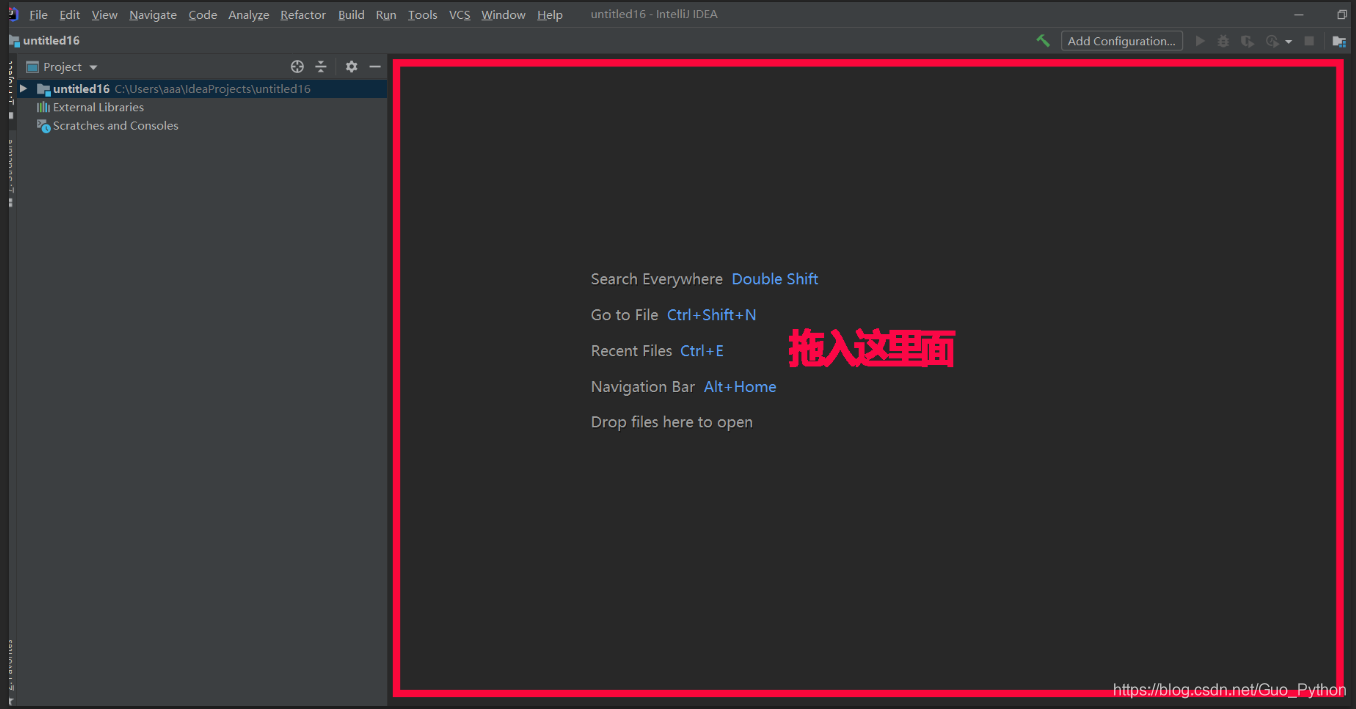Click the Ctrl+E shortcut text
The height and width of the screenshot is (709, 1356).
[702, 351]
